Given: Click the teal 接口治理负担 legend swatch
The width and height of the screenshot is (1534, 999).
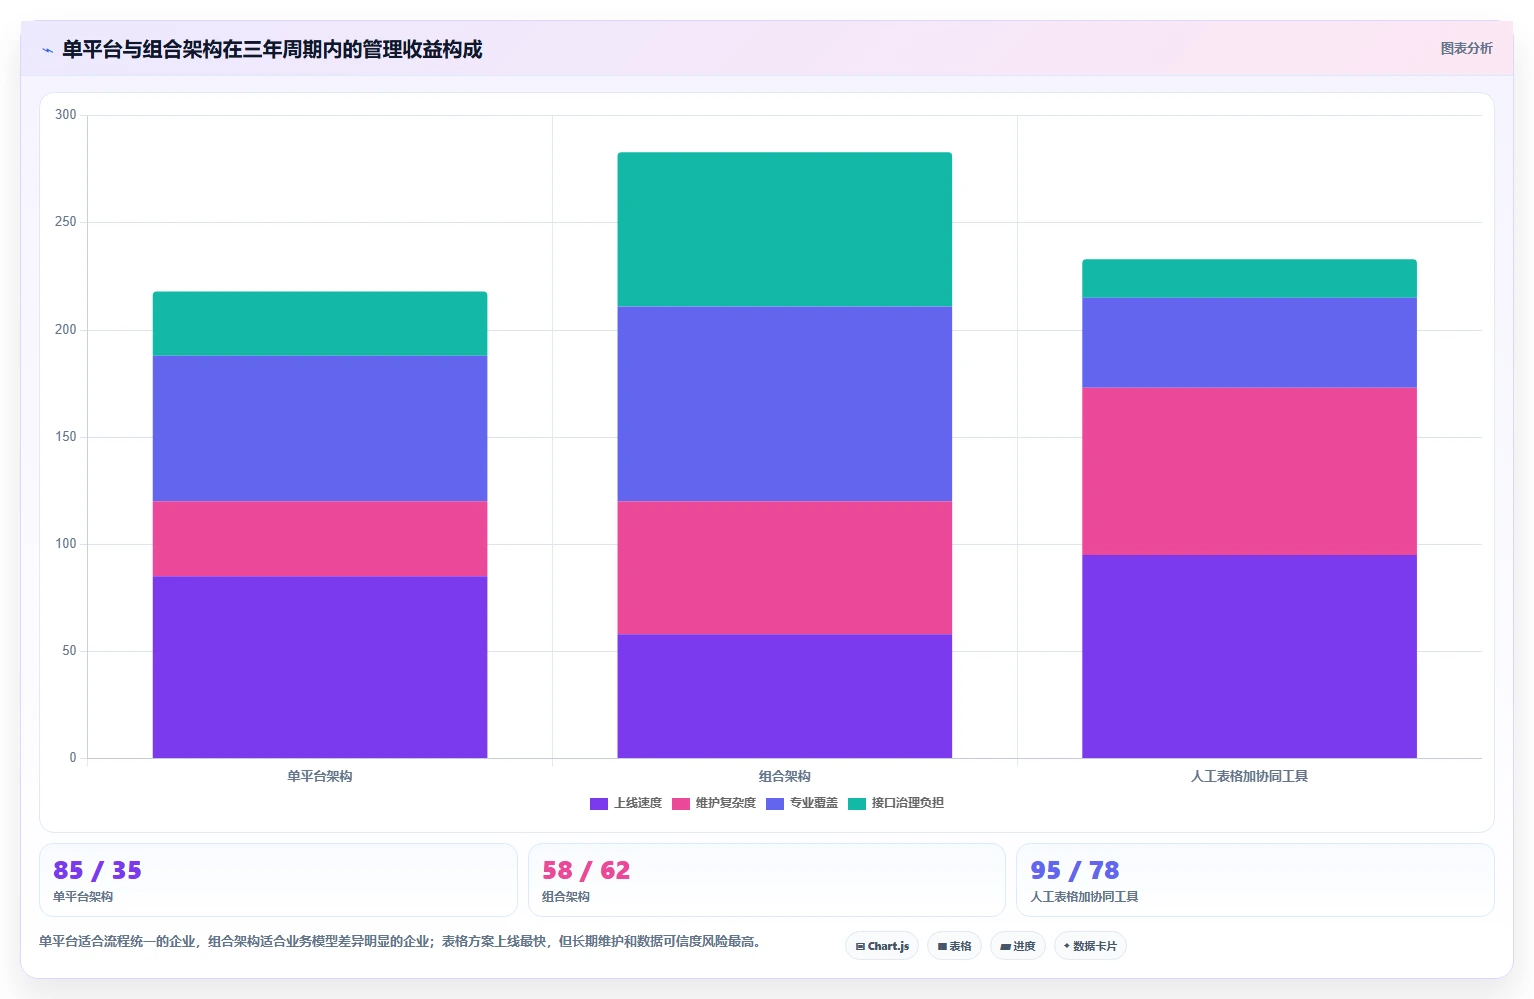Looking at the screenshot, I should (857, 804).
